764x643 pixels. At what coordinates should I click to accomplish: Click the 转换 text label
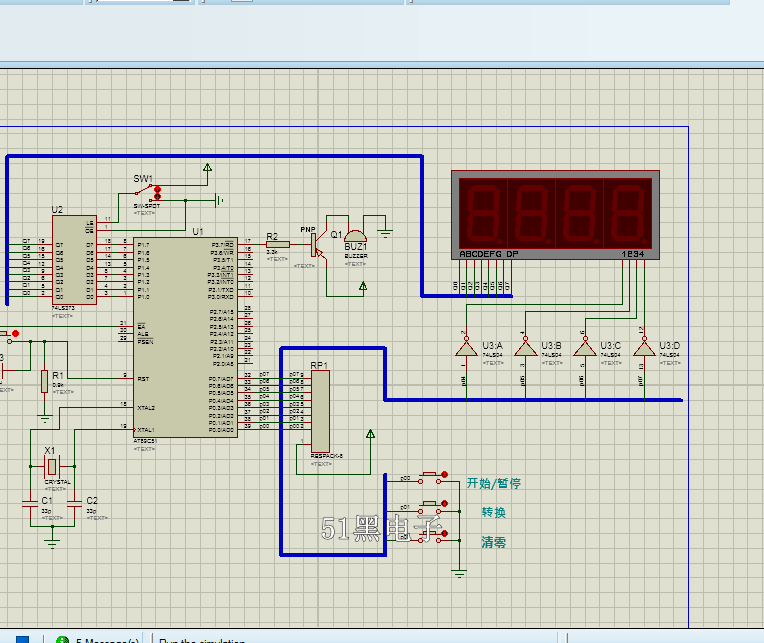[493, 512]
